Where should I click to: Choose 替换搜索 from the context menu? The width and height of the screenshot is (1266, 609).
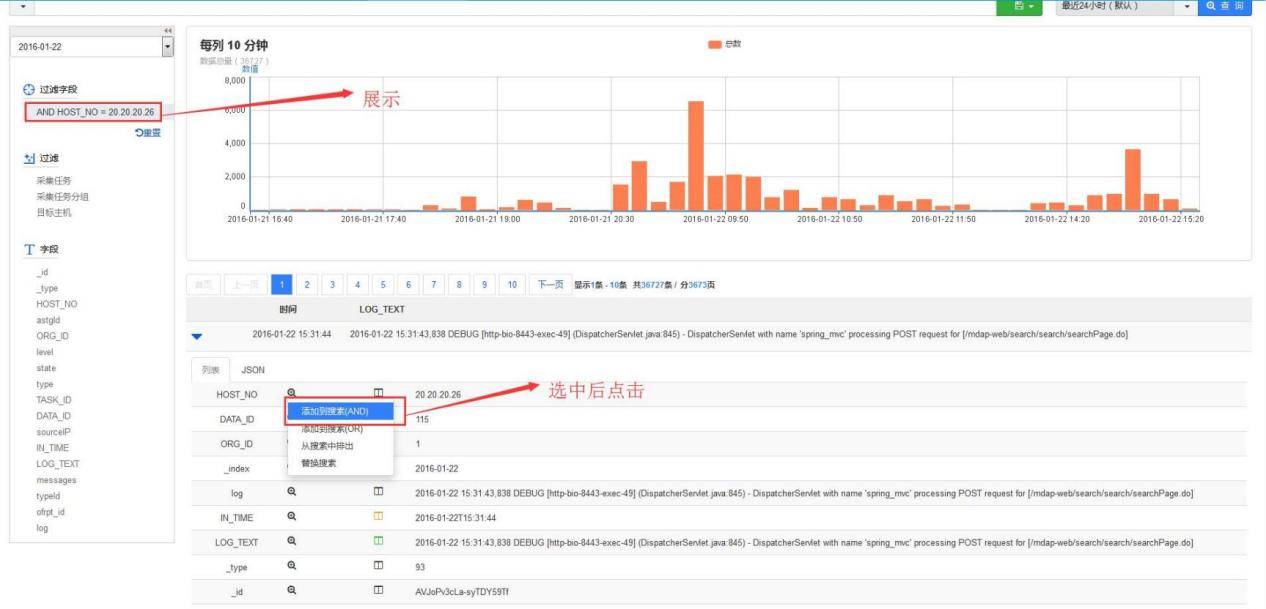click(319, 463)
